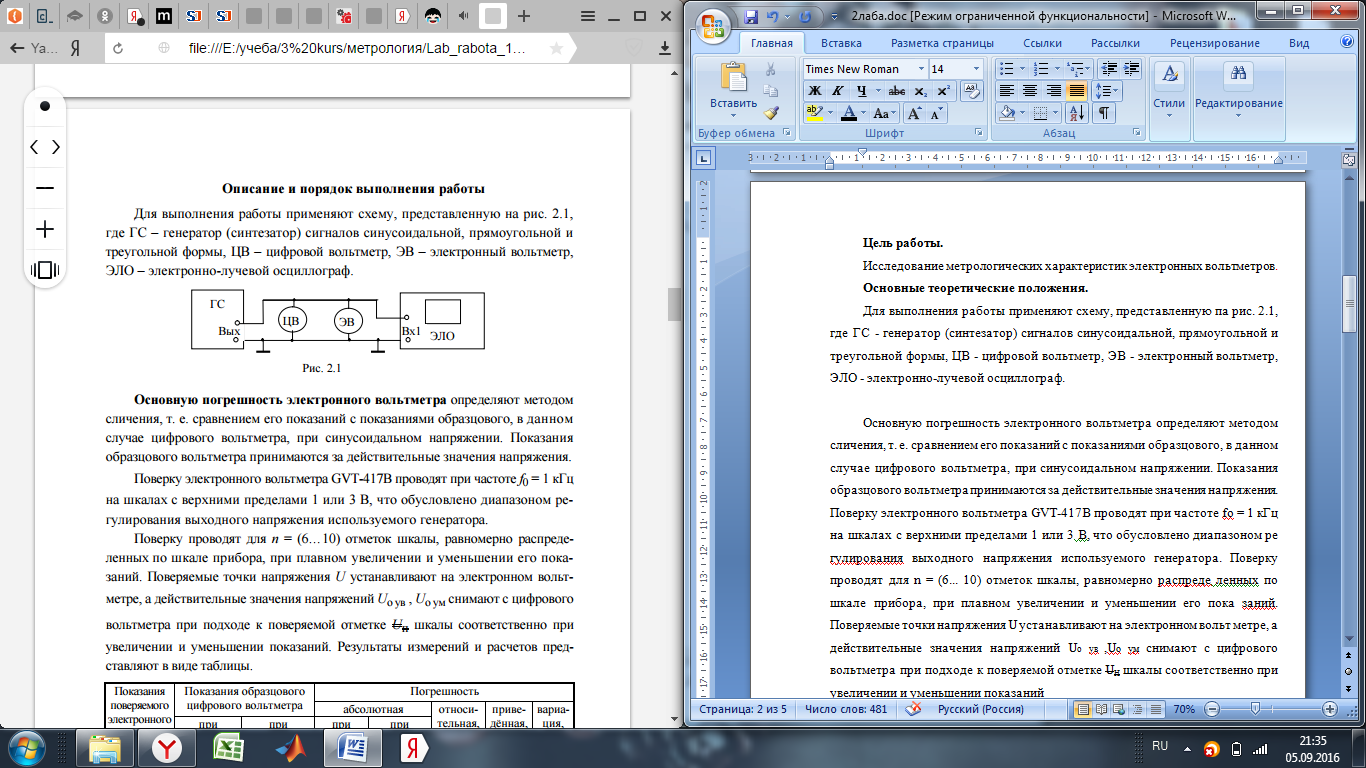
Task: Click the tab stop selector on ruler
Action: 703,157
